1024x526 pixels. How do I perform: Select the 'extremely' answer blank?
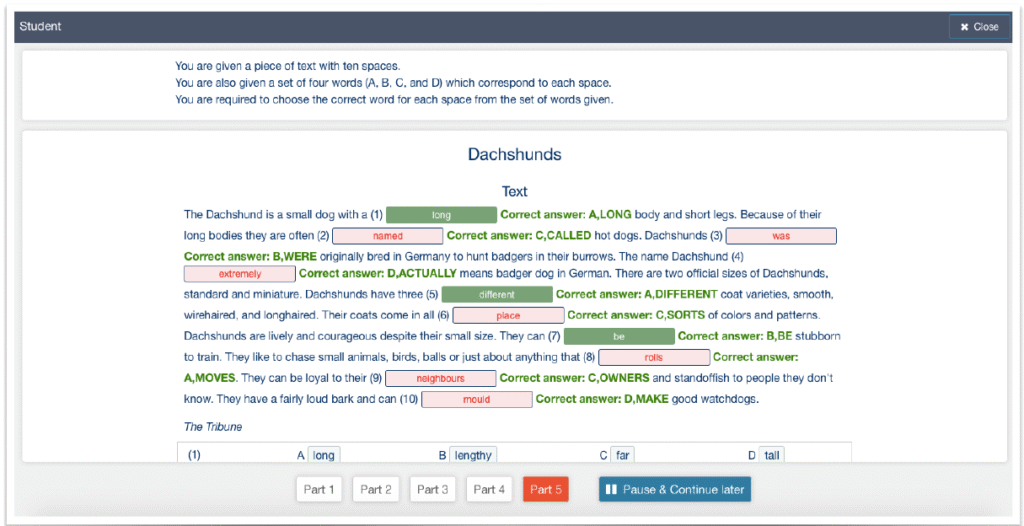pyautogui.click(x=239, y=273)
